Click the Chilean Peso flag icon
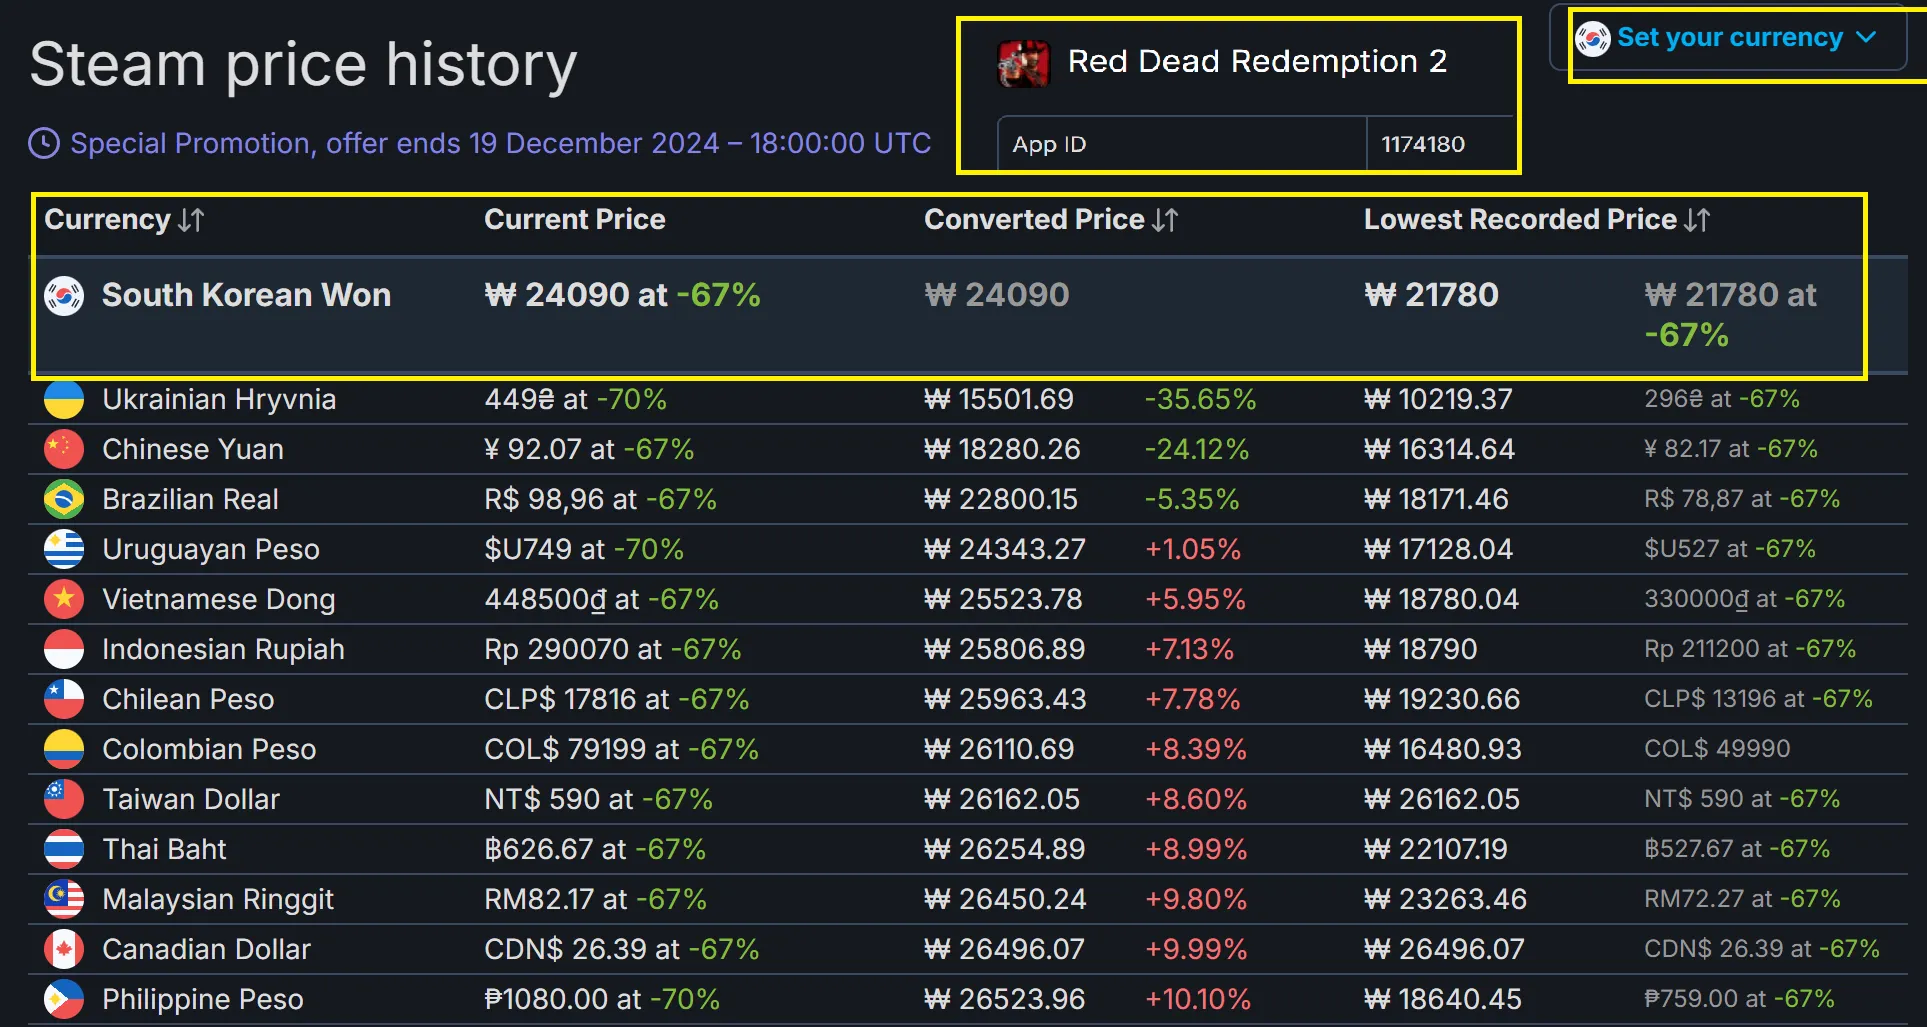Image resolution: width=1927 pixels, height=1027 pixels. click(64, 699)
